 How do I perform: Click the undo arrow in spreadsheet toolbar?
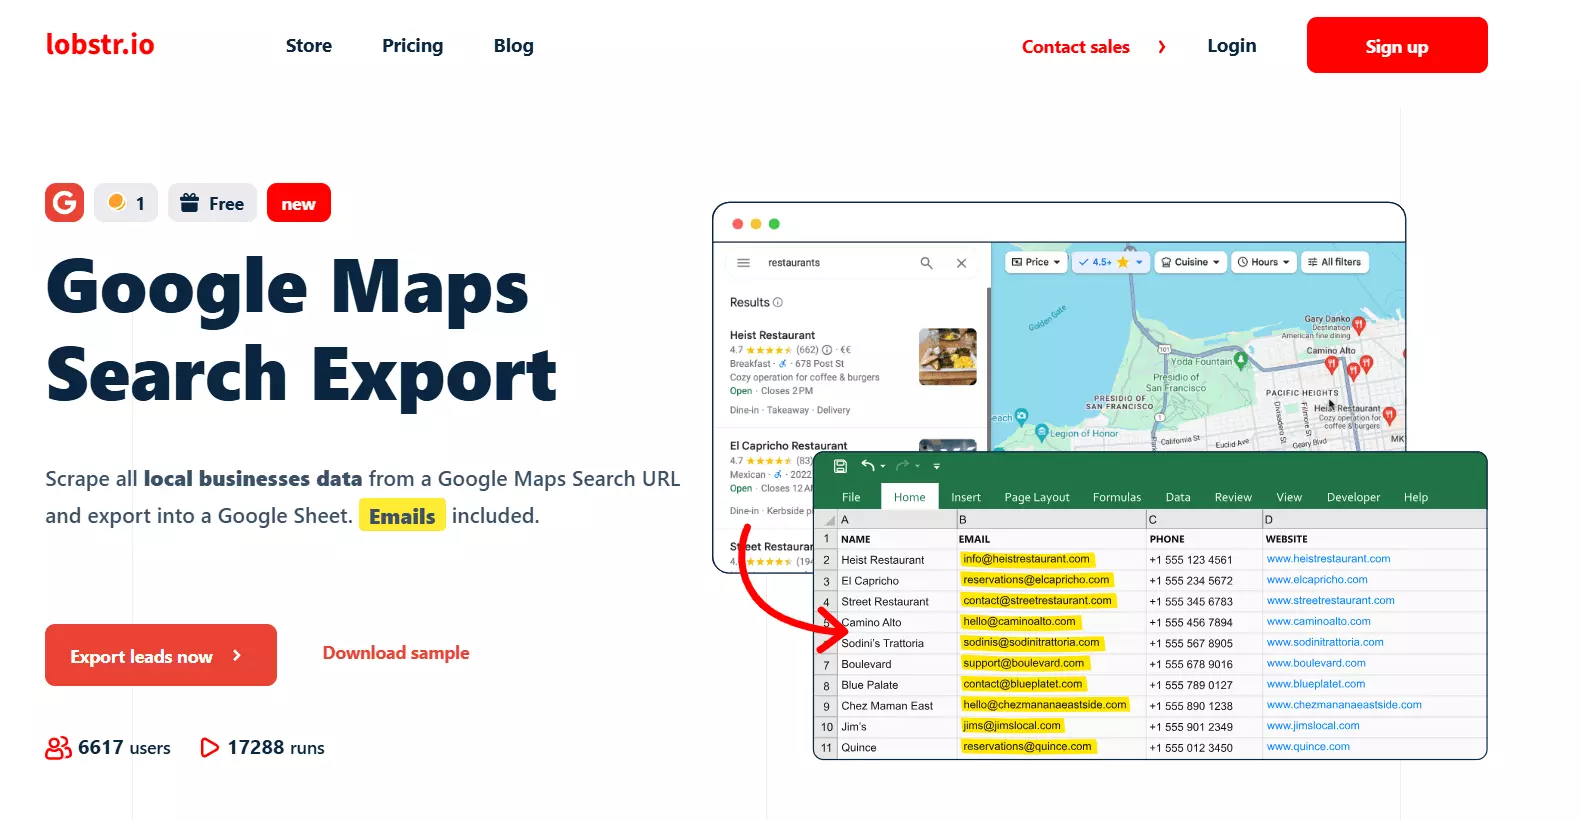click(x=868, y=466)
